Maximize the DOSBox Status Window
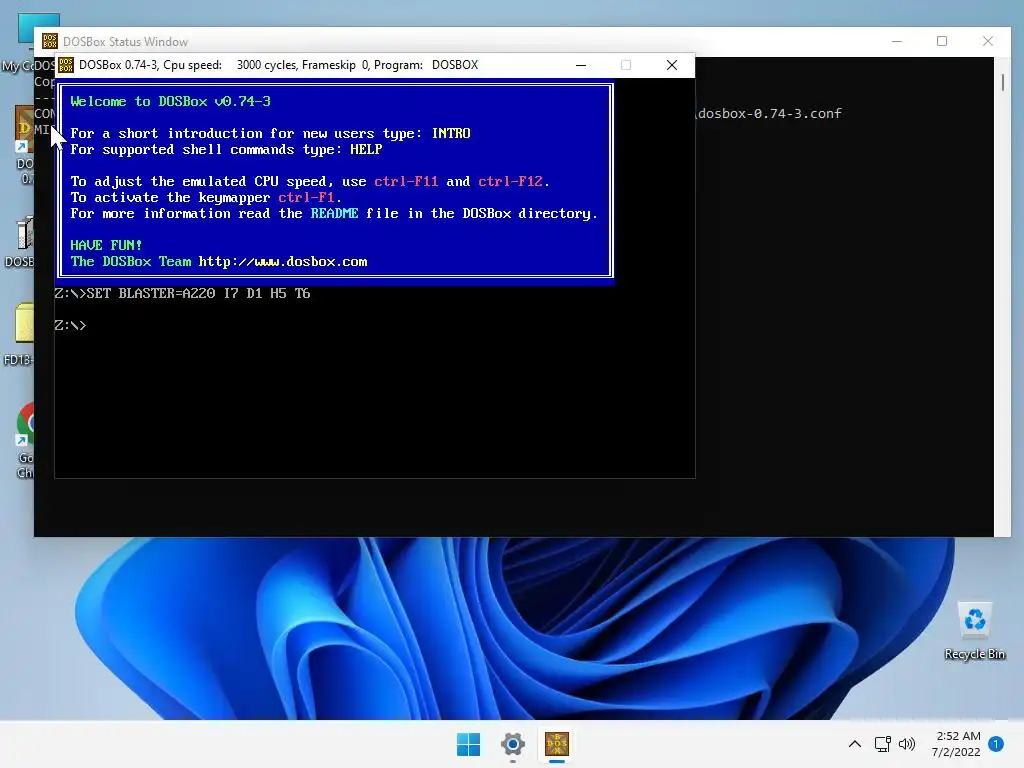 point(942,41)
